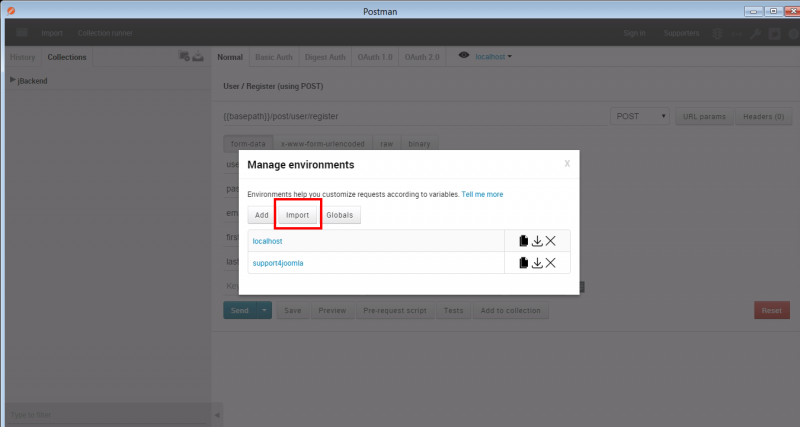Click Add to collection button
This screenshot has width=800, height=427.
[511, 310]
